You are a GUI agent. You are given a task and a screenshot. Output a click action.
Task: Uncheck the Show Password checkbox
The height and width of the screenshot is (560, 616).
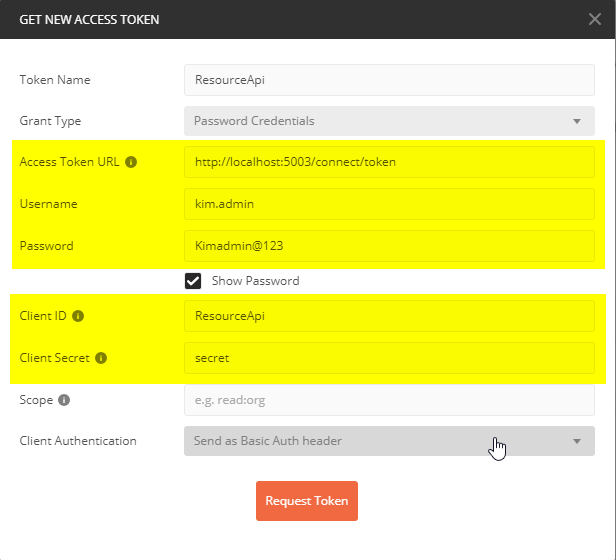[193, 281]
